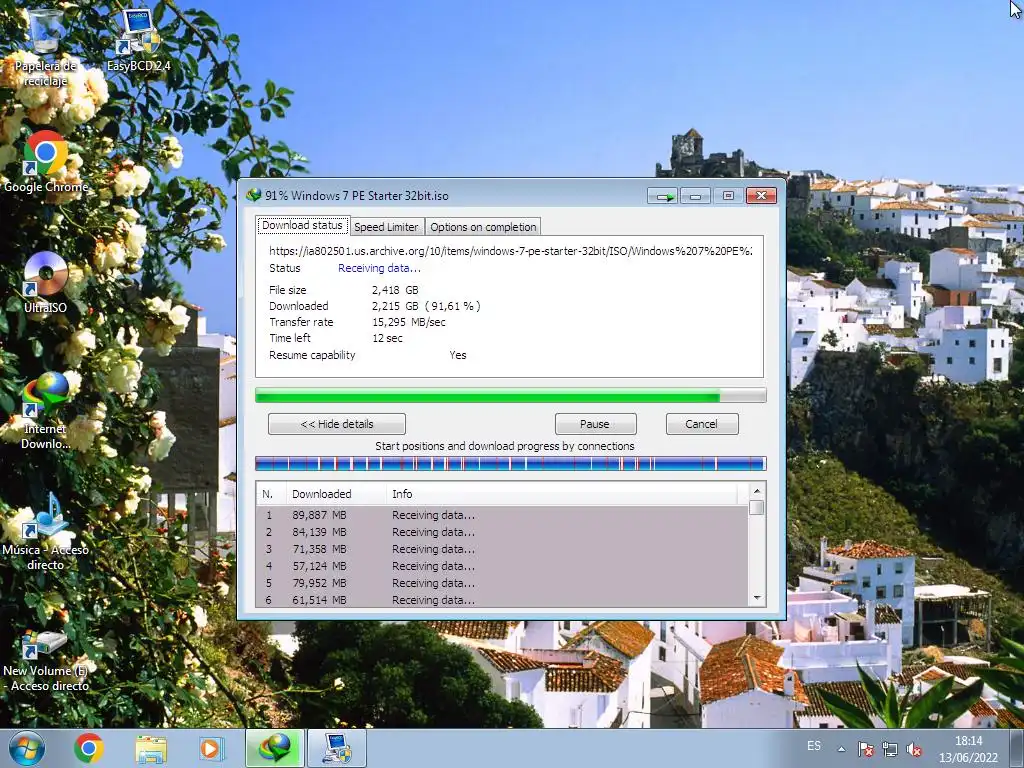Click the Resume capability value Yes
Viewport: 1024px width, 768px height.
tap(458, 355)
